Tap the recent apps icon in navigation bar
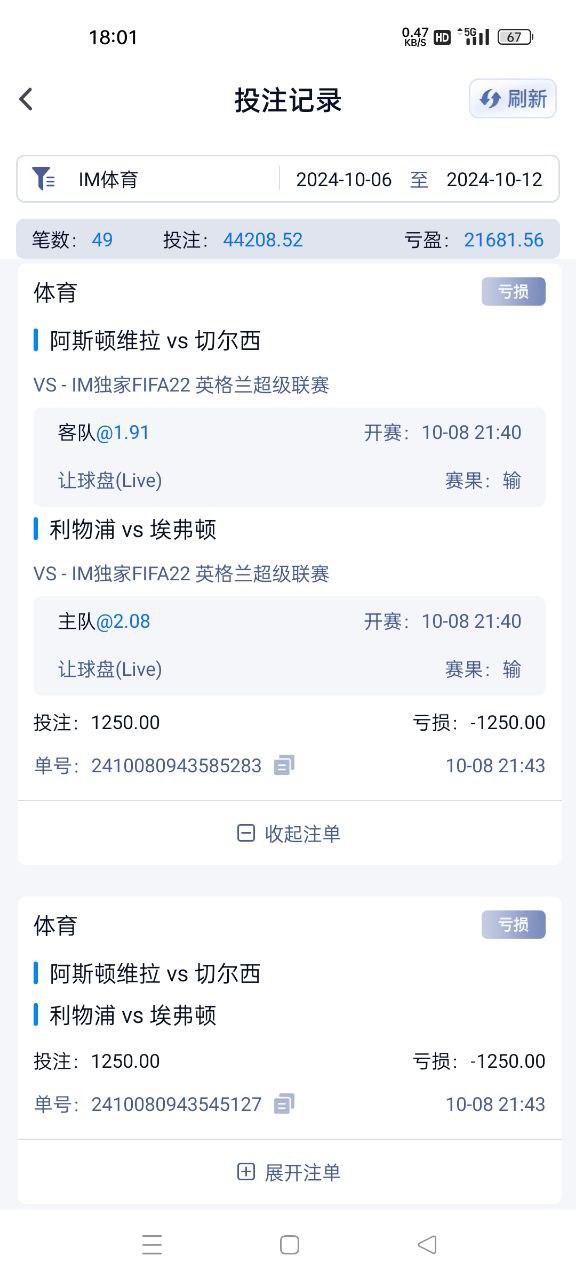Screen dimensions: 576x1280 point(151,1243)
